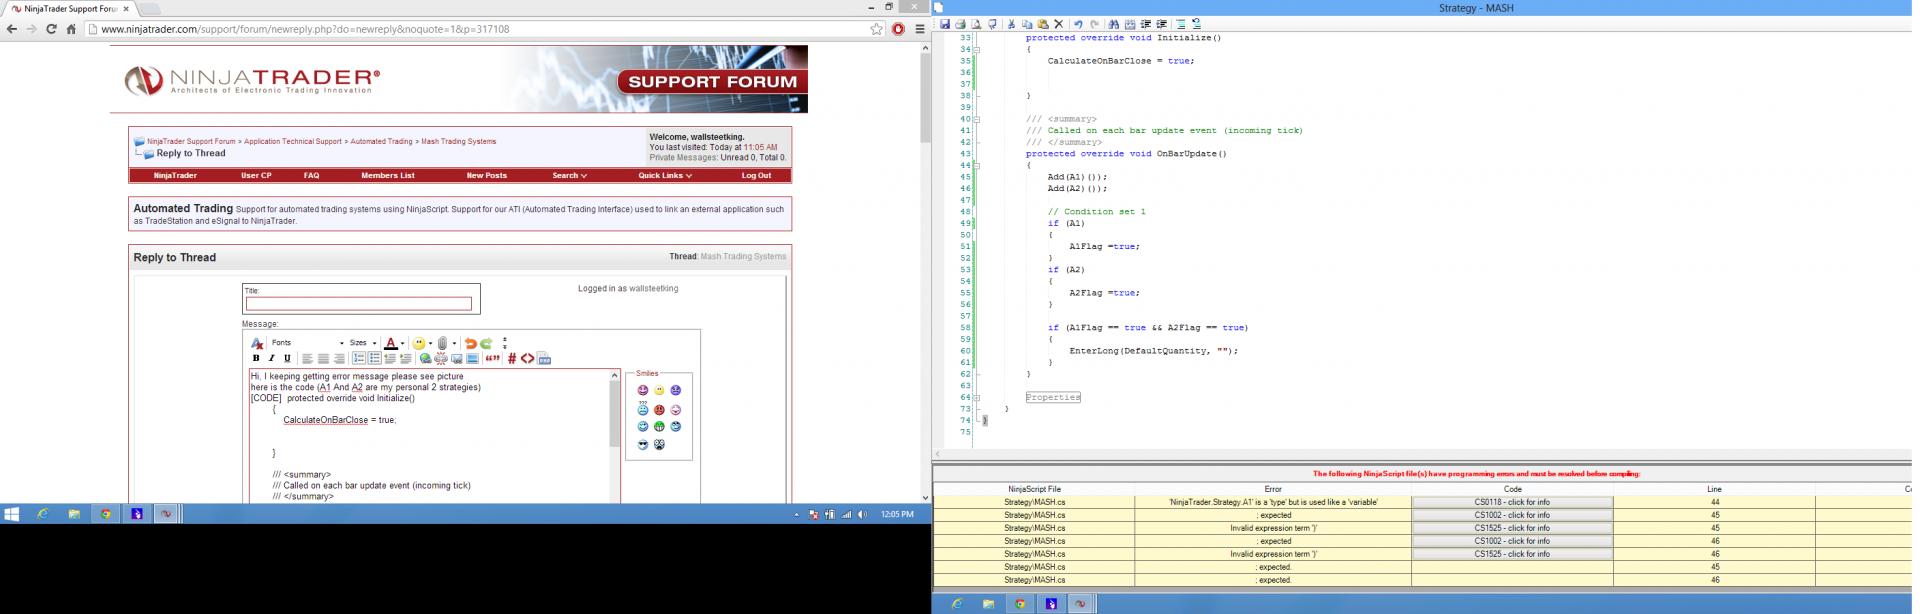Open text color dropdown arrow
1920x614 pixels.
point(403,344)
